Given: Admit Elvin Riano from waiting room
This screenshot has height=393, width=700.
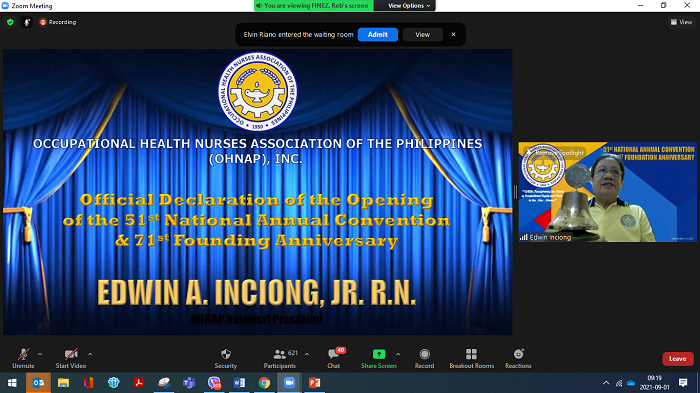Looking at the screenshot, I should tap(378, 34).
